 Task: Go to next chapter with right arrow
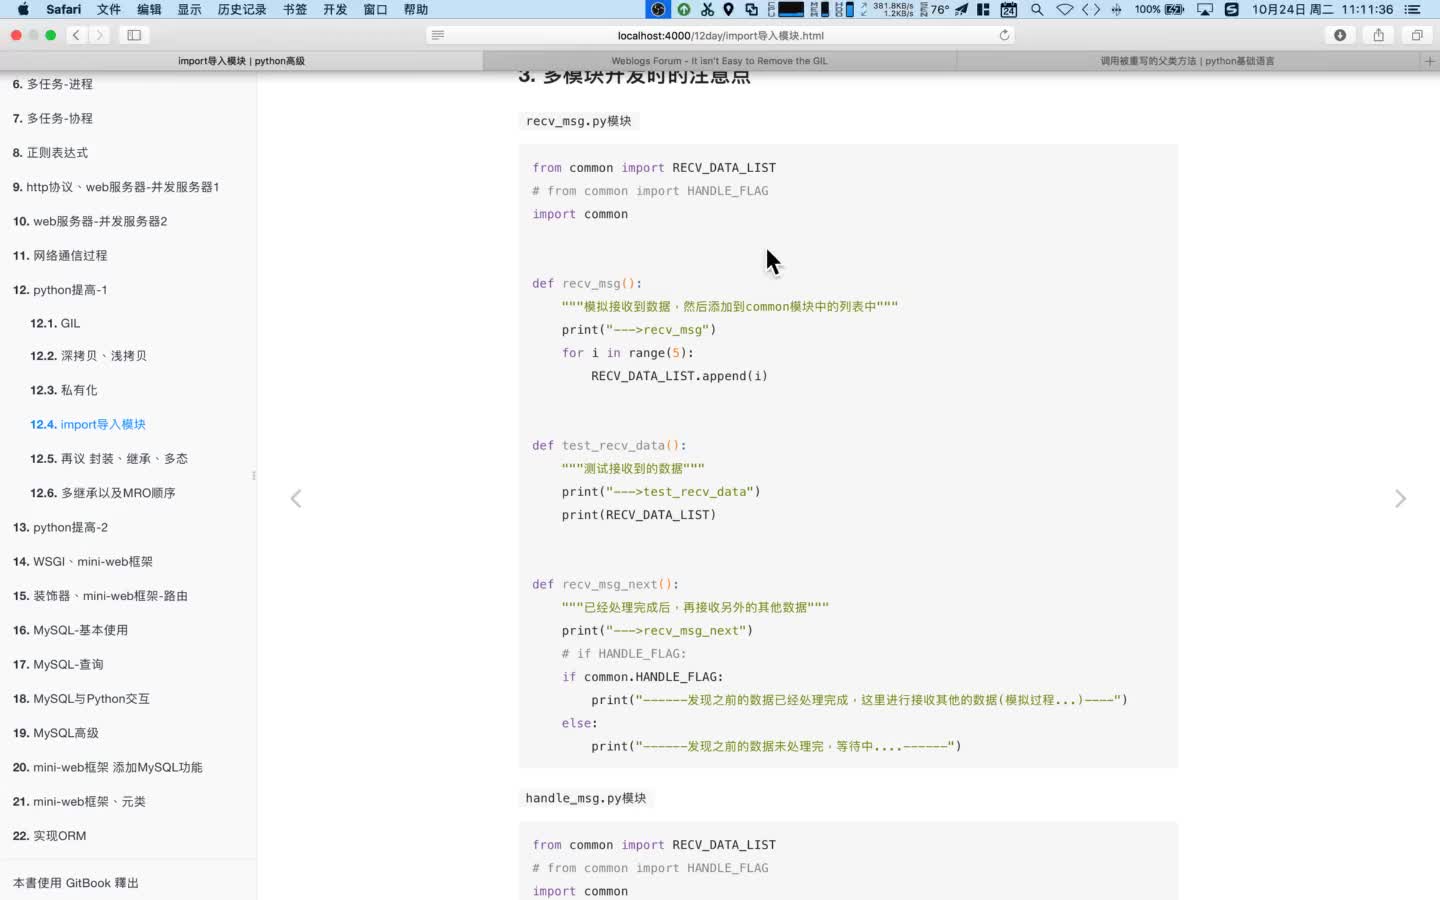coord(1400,498)
